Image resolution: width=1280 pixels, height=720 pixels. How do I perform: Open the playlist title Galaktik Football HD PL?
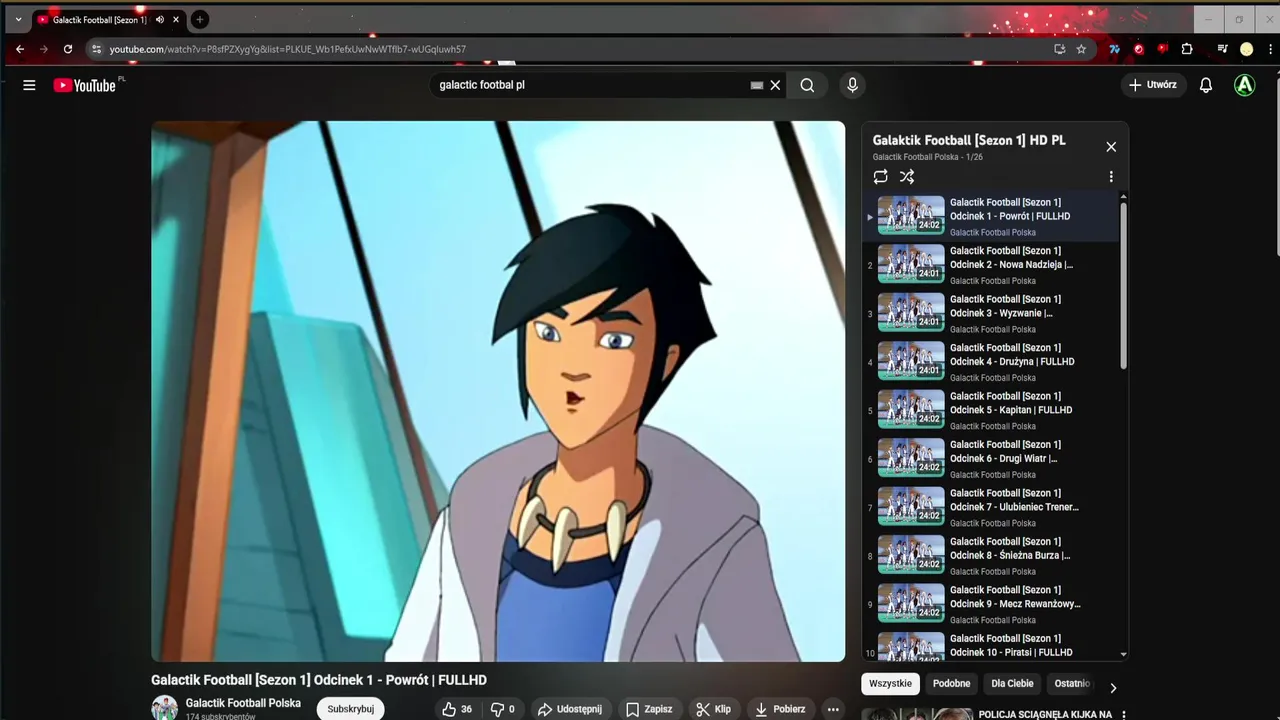point(969,140)
